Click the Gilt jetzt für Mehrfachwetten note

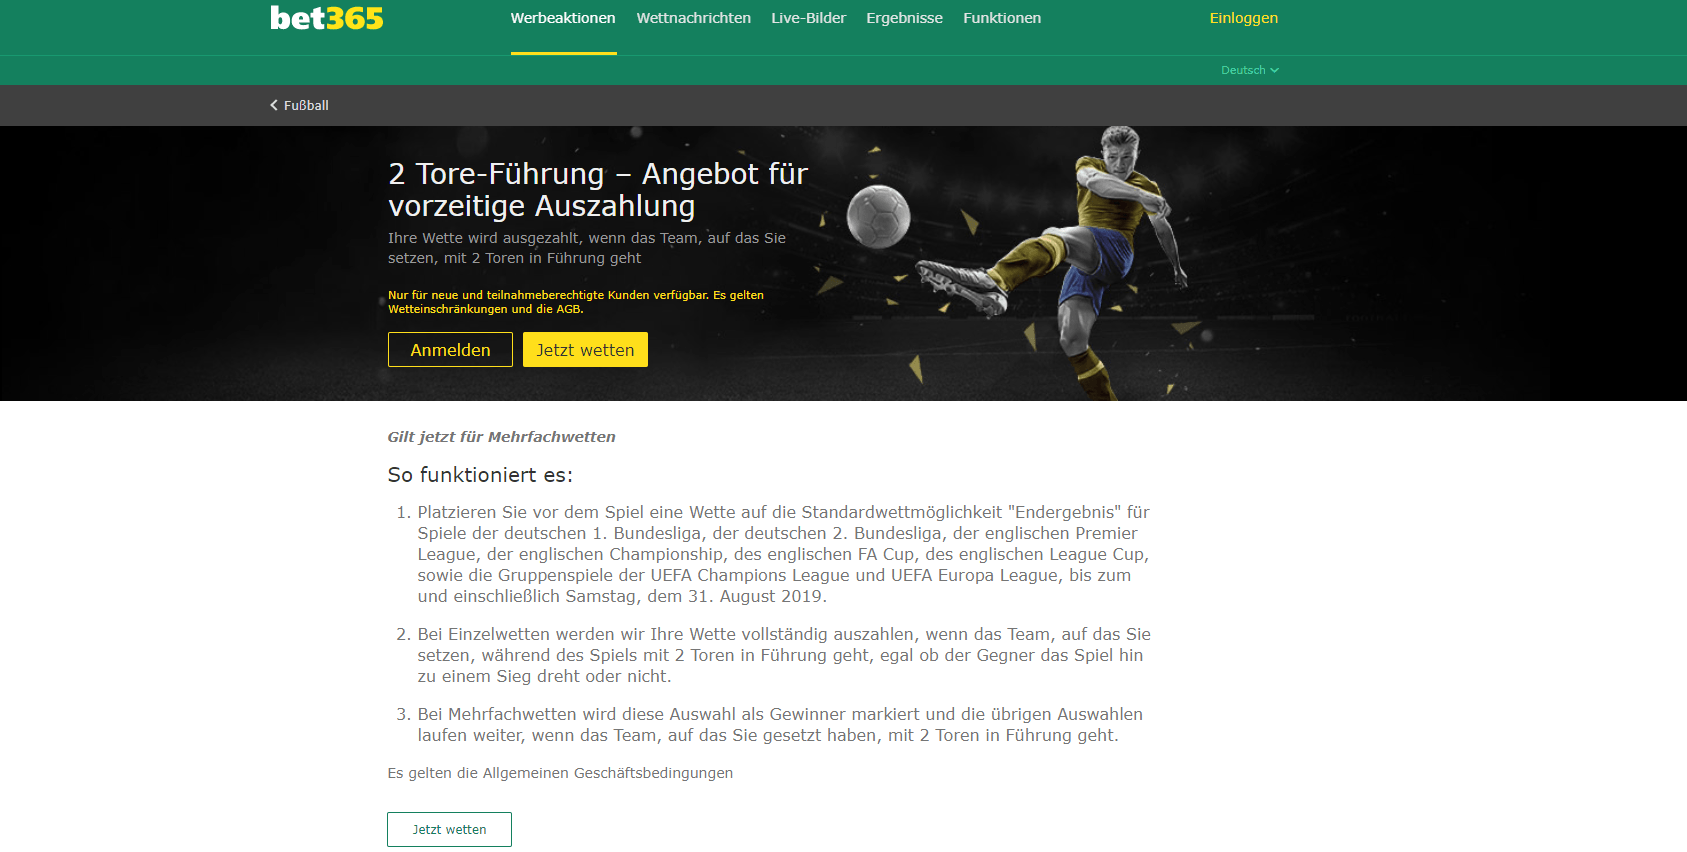pyautogui.click(x=501, y=437)
